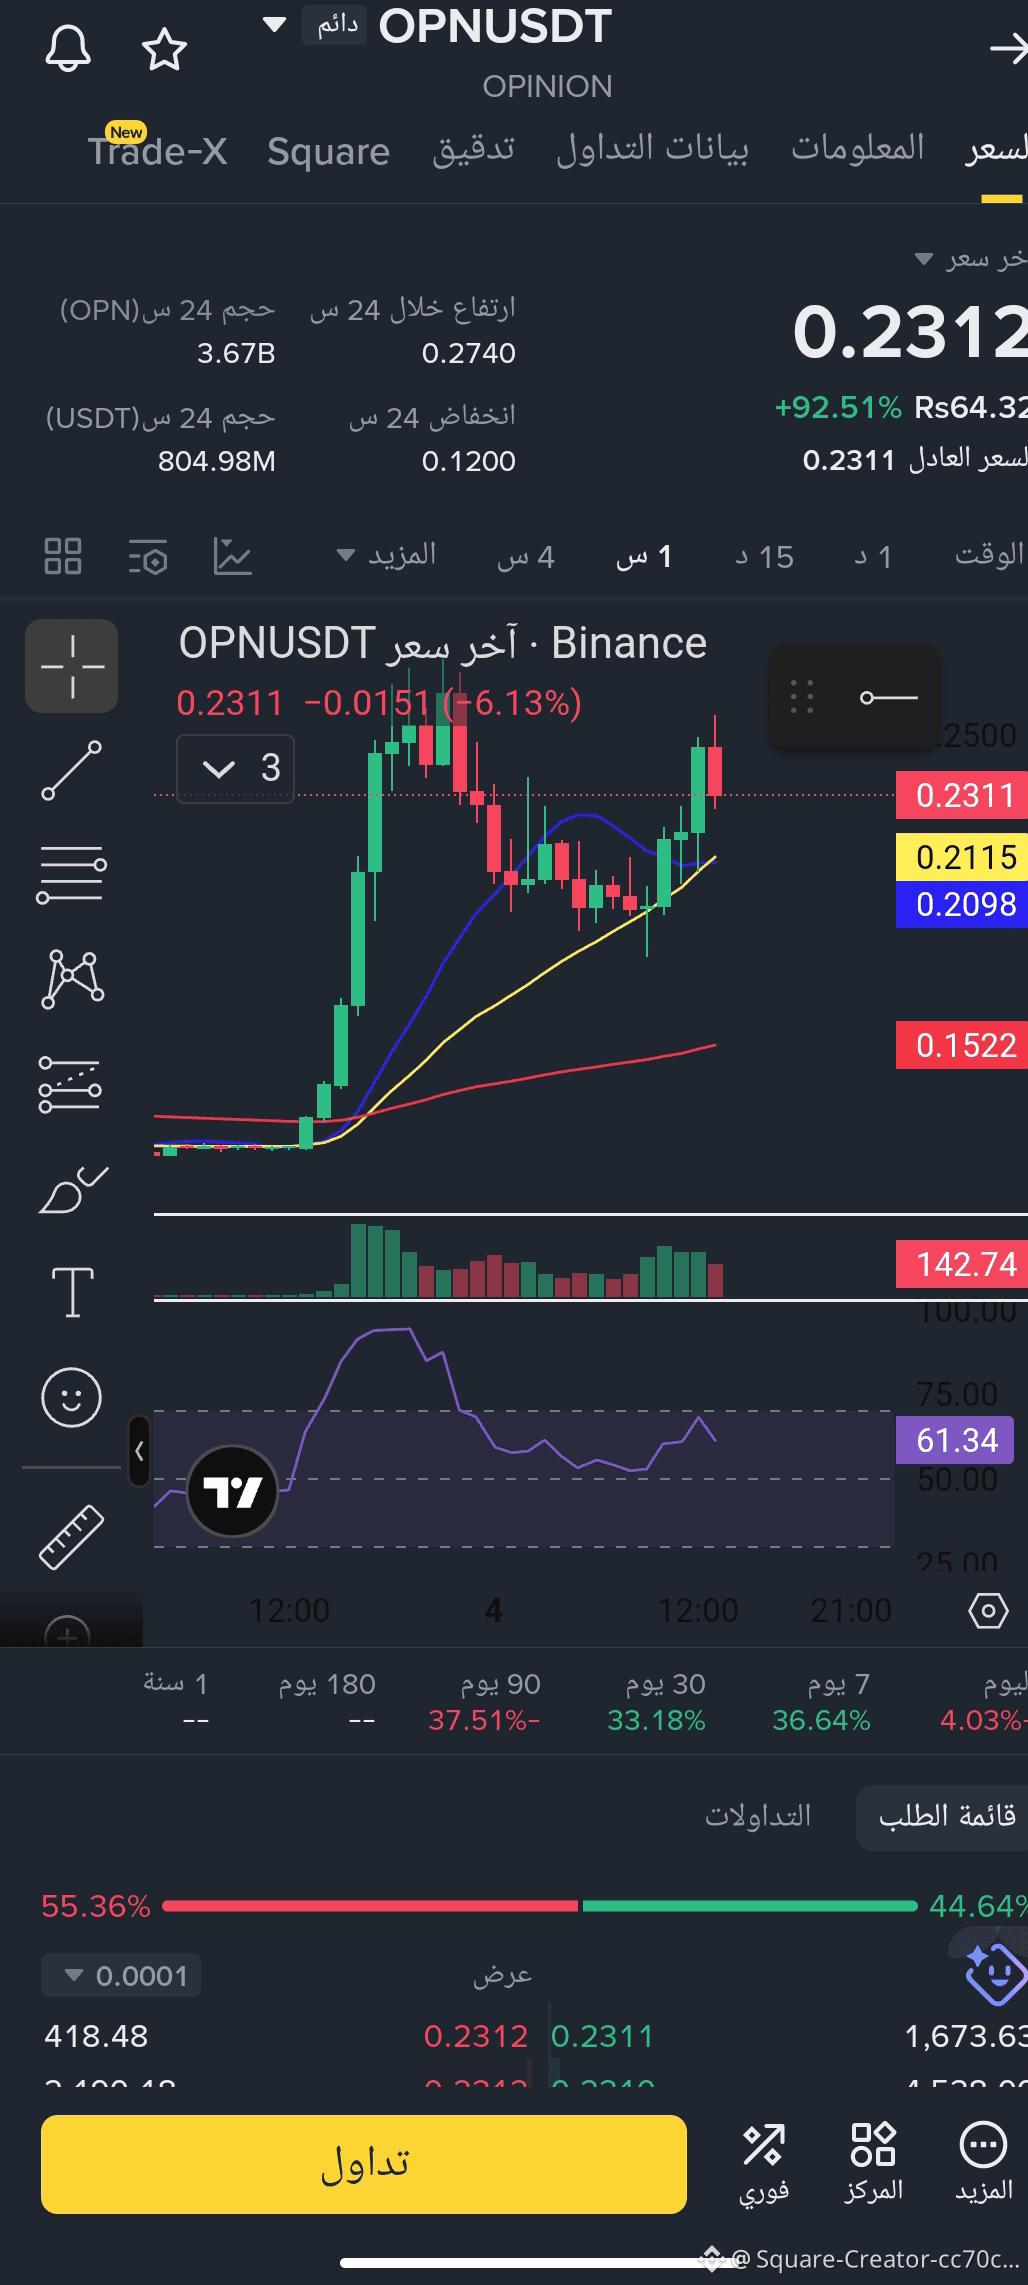The width and height of the screenshot is (1028, 2285).
Task: Open the 0.0001 price precision dropdown
Action: pos(121,1976)
